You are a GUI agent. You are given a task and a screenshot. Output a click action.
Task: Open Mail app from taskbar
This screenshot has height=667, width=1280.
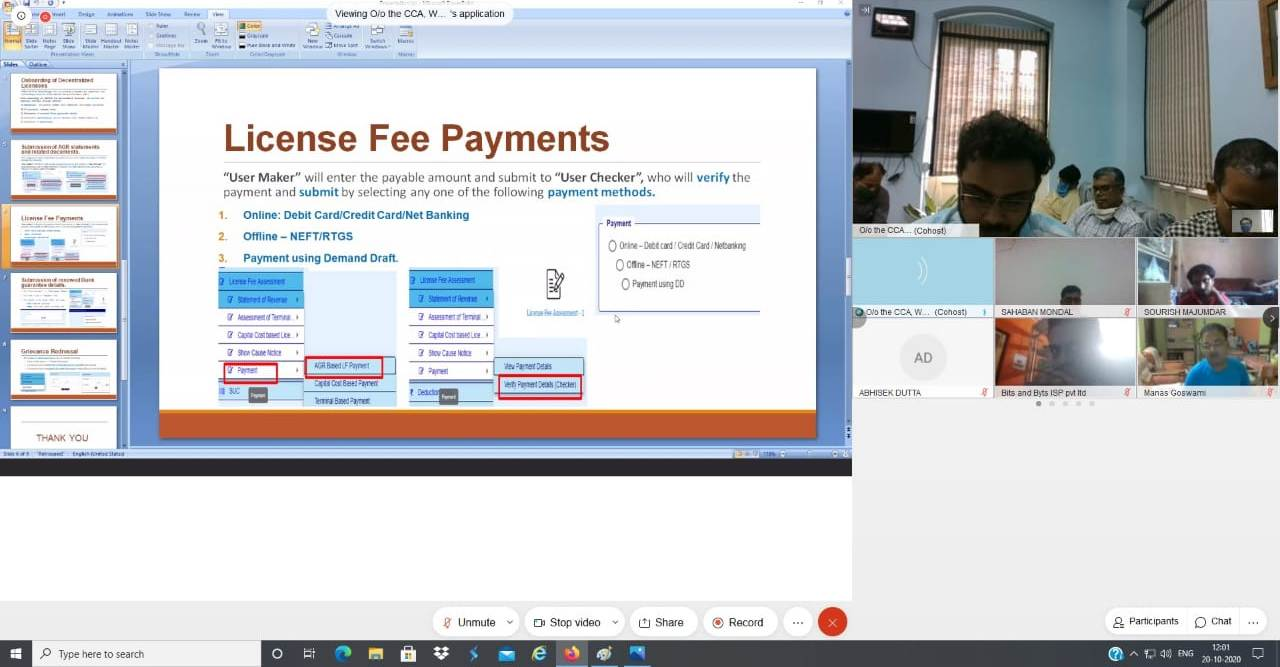point(506,654)
